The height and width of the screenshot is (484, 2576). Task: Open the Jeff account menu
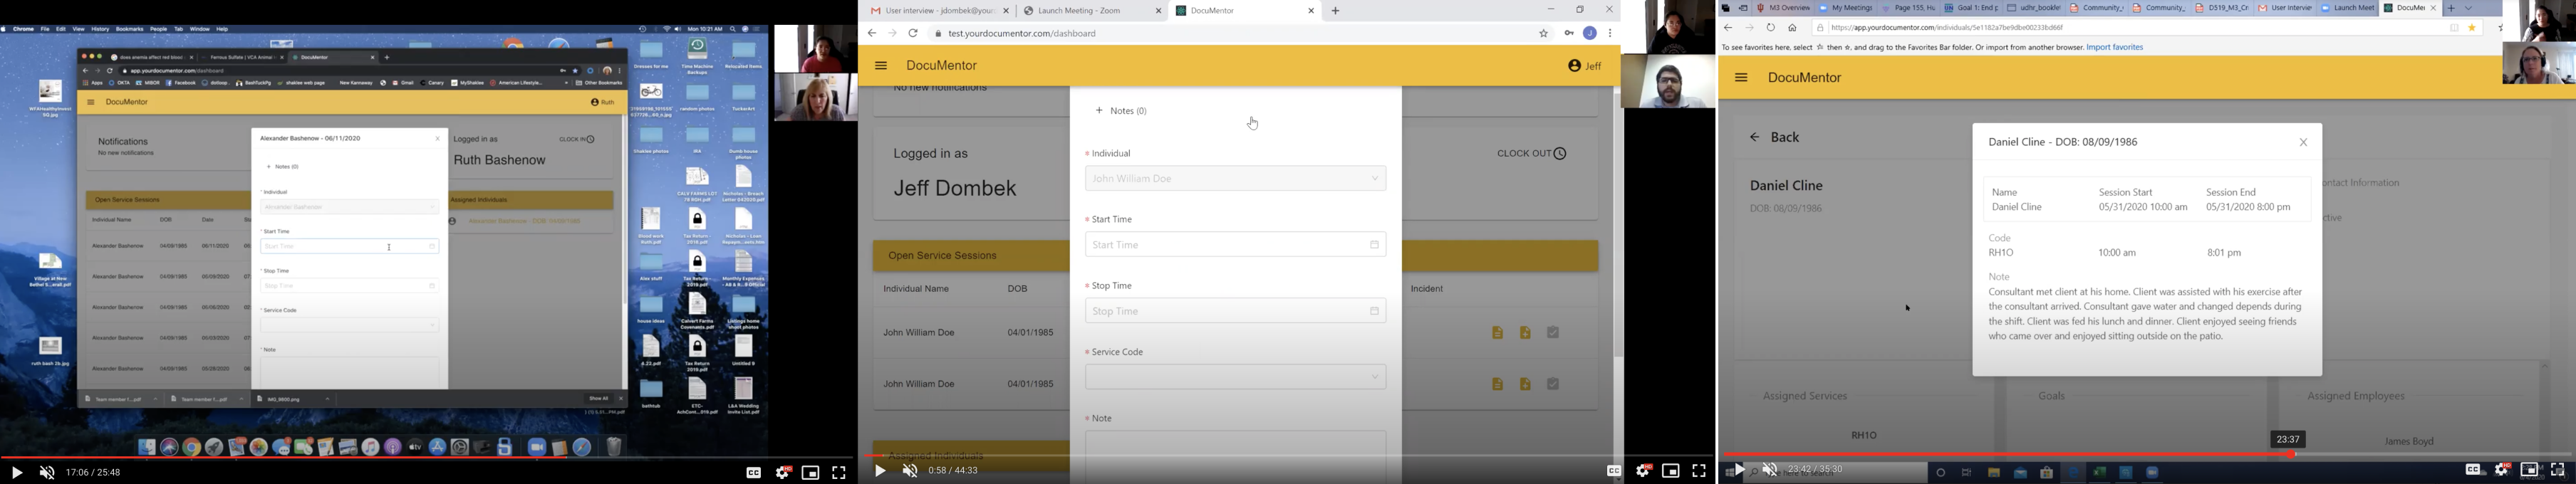(x=1585, y=66)
